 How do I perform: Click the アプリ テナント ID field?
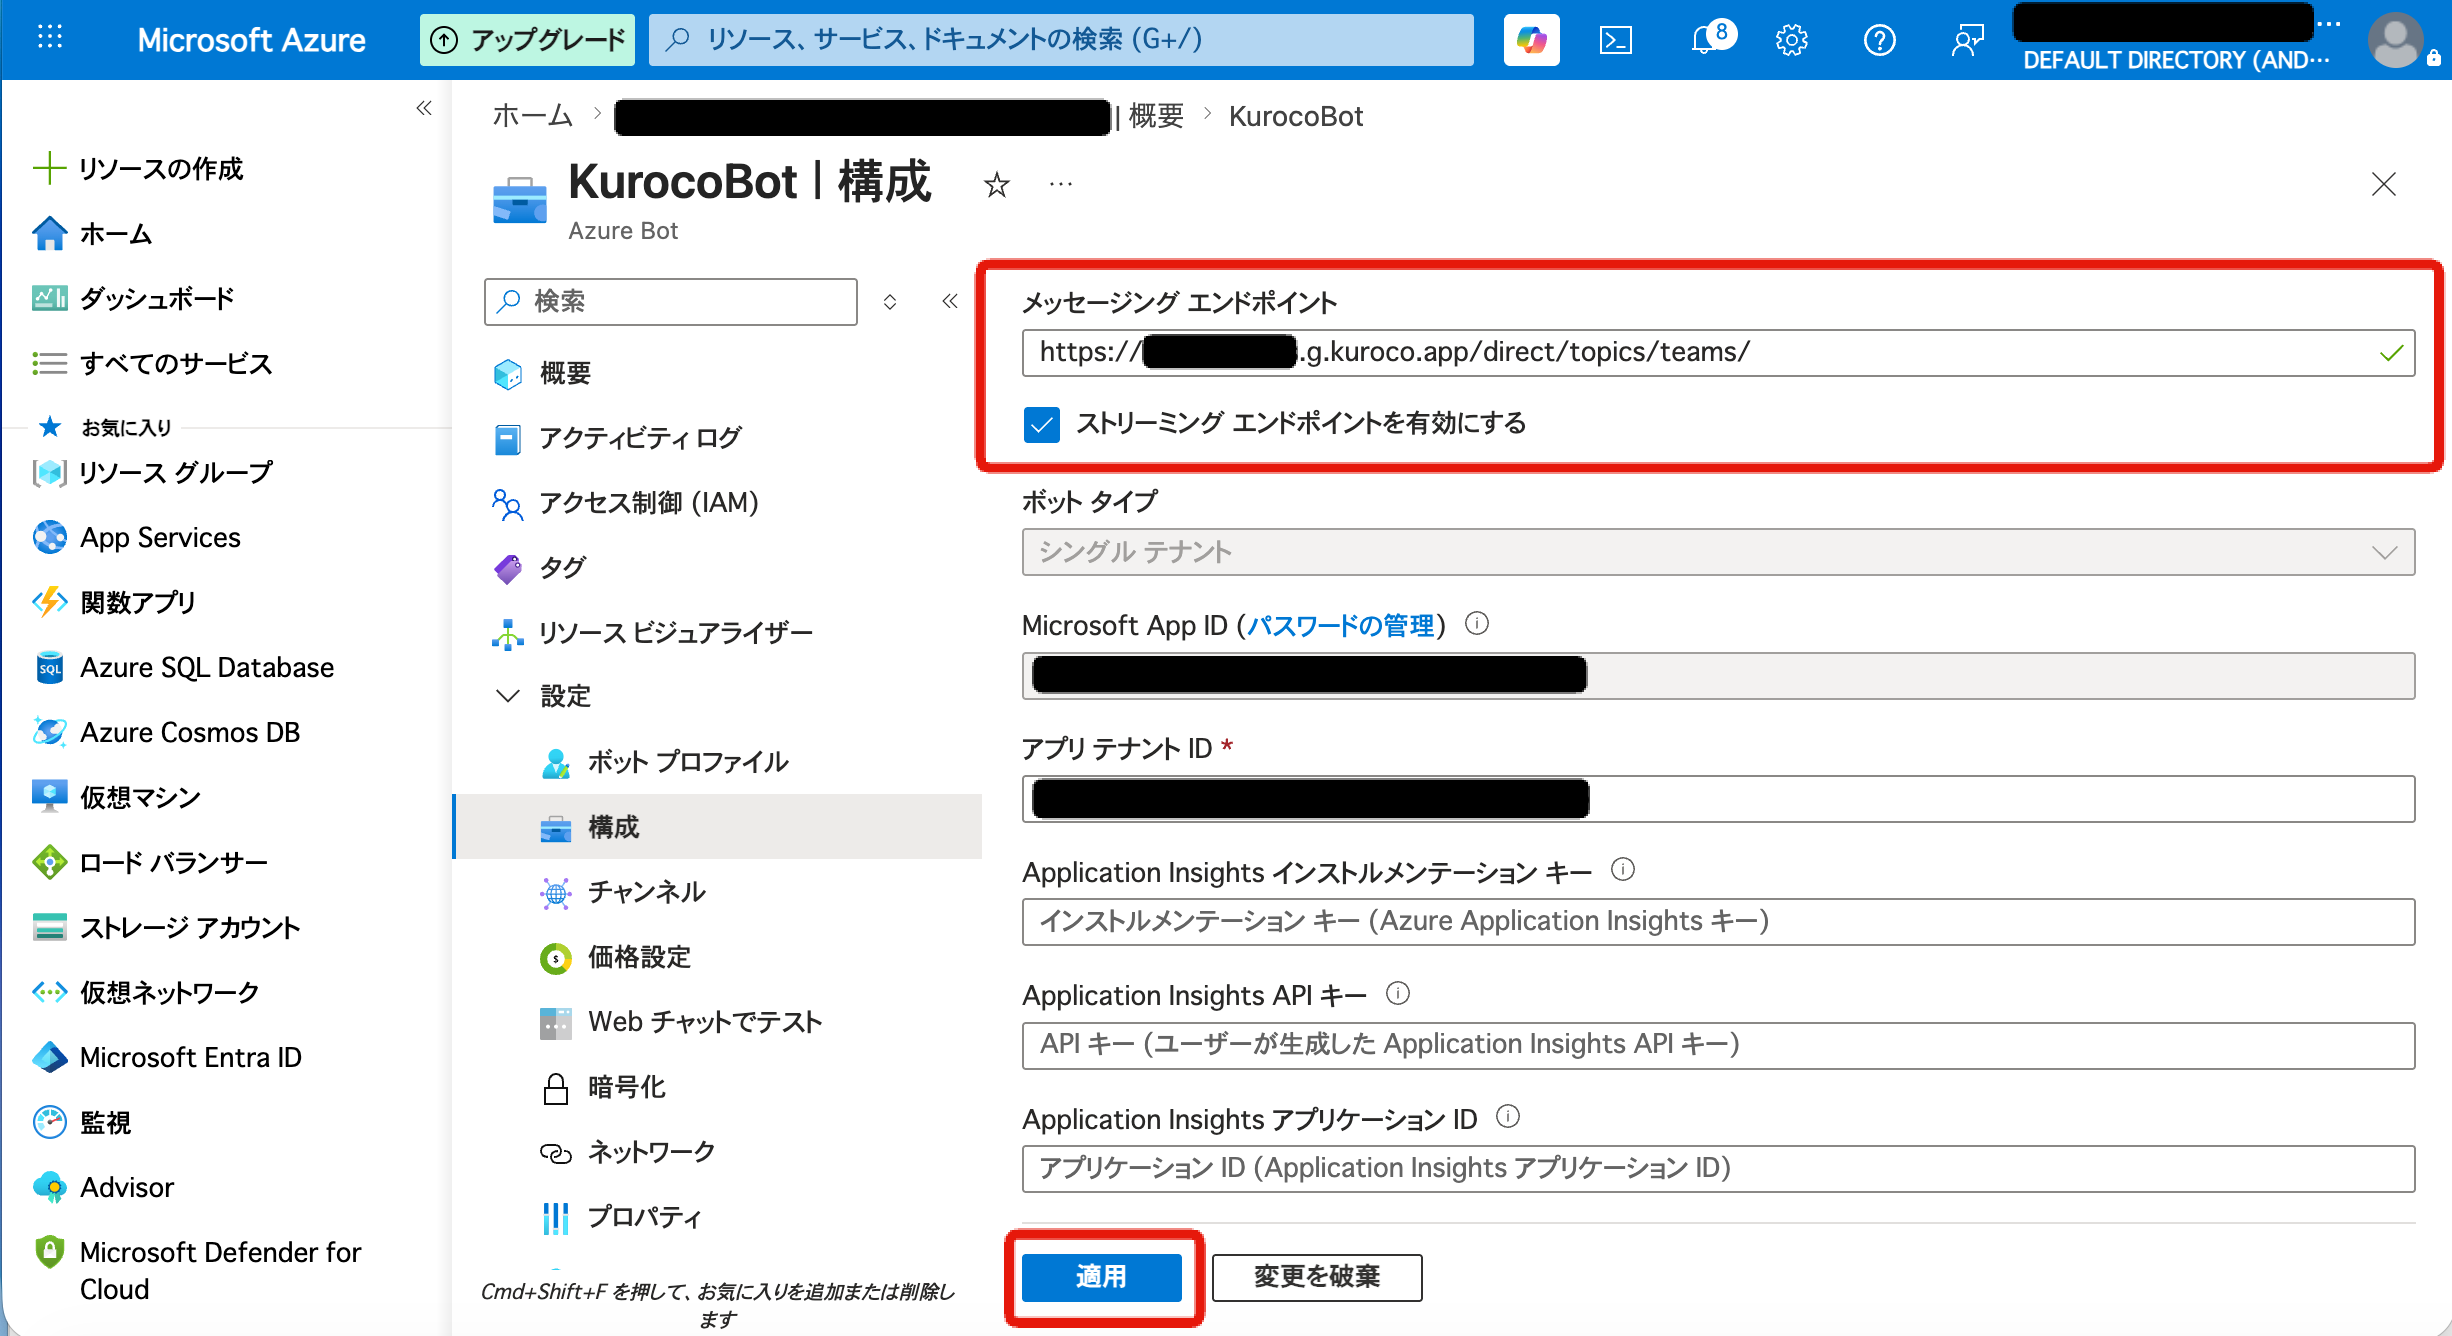pos(1718,799)
